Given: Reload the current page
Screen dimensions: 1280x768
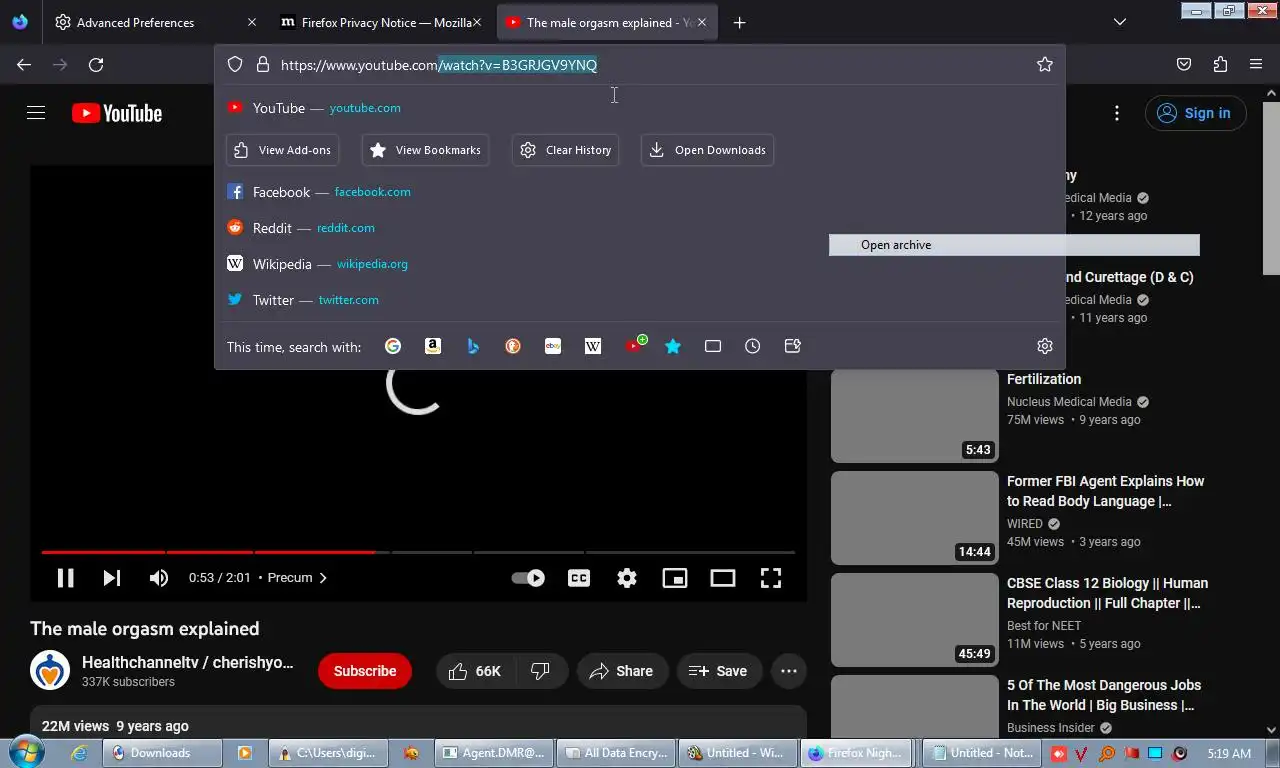Looking at the screenshot, I should click(x=96, y=65).
